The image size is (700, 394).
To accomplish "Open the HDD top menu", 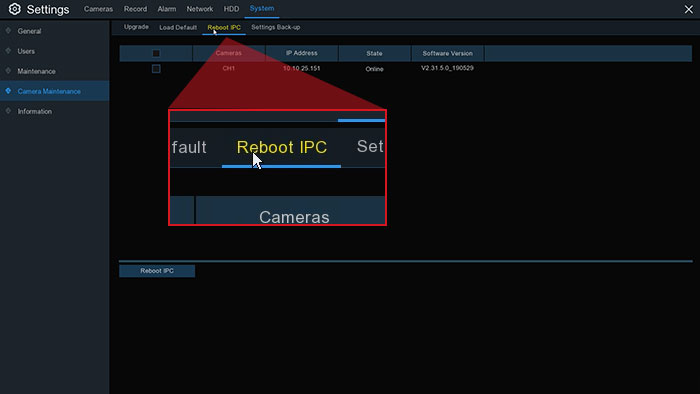I will click(x=231, y=9).
